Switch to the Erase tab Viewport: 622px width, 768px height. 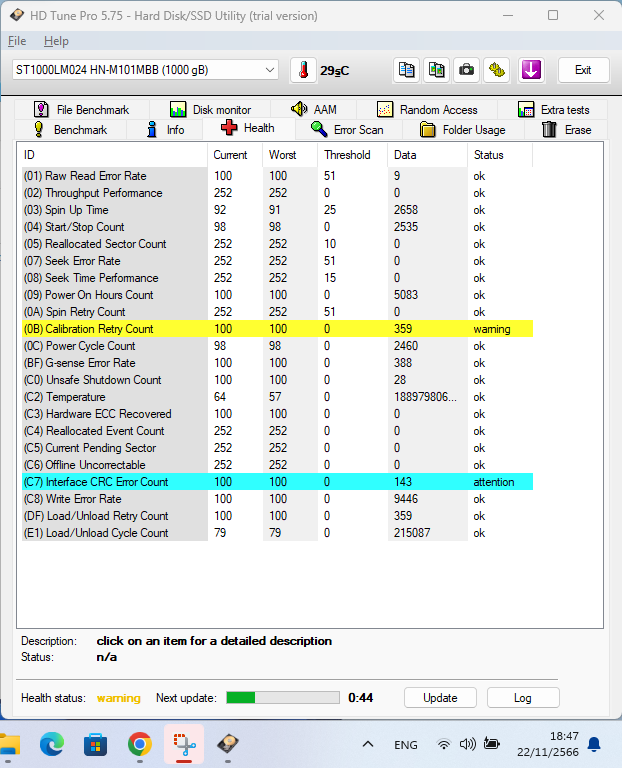(567, 130)
